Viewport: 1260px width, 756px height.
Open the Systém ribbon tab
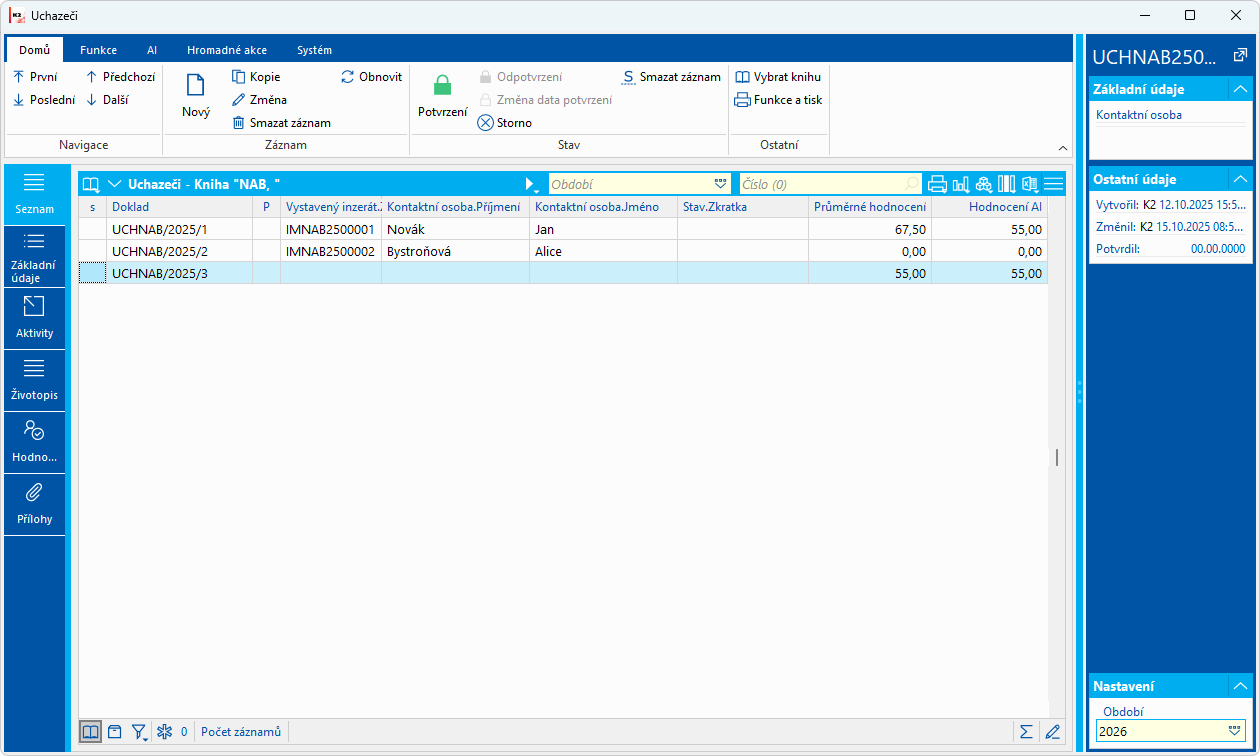pyautogui.click(x=314, y=50)
